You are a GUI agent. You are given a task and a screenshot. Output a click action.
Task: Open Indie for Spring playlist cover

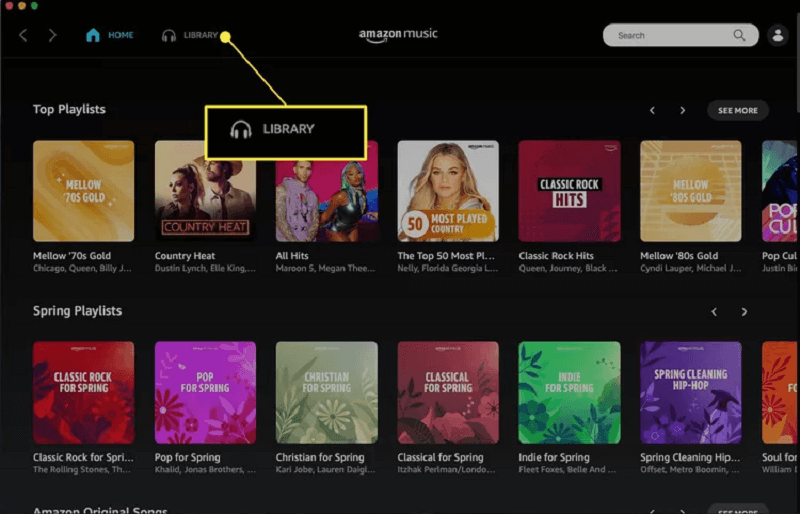point(569,392)
